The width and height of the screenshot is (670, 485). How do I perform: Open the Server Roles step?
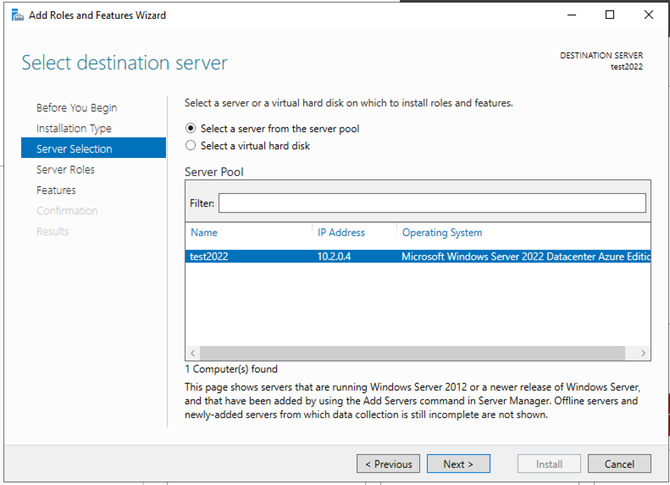pyautogui.click(x=65, y=169)
